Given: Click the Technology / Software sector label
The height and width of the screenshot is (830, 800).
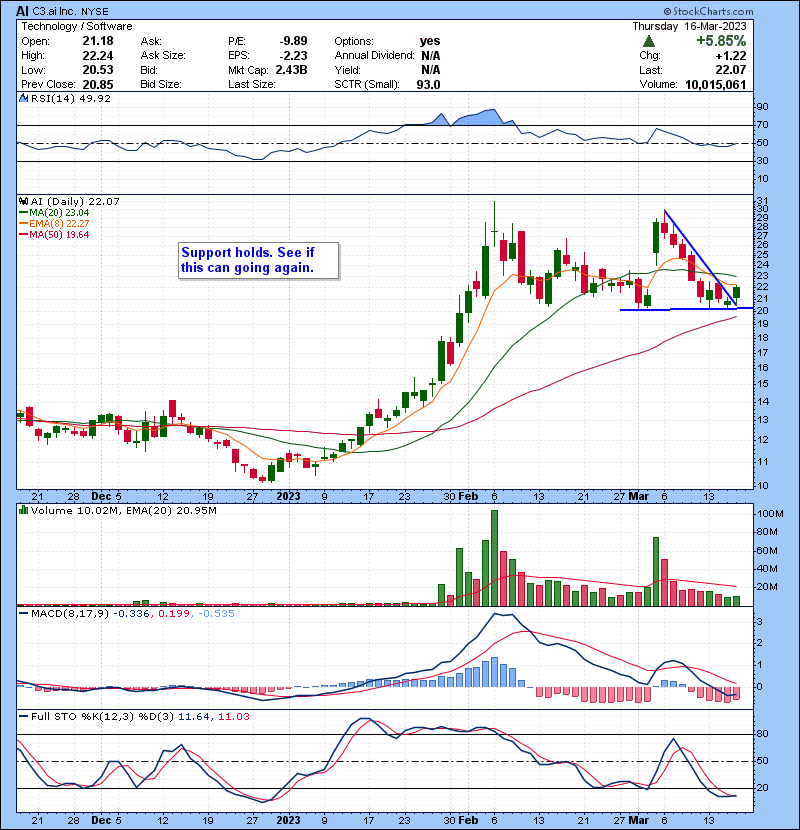Looking at the screenshot, I should coord(77,26).
